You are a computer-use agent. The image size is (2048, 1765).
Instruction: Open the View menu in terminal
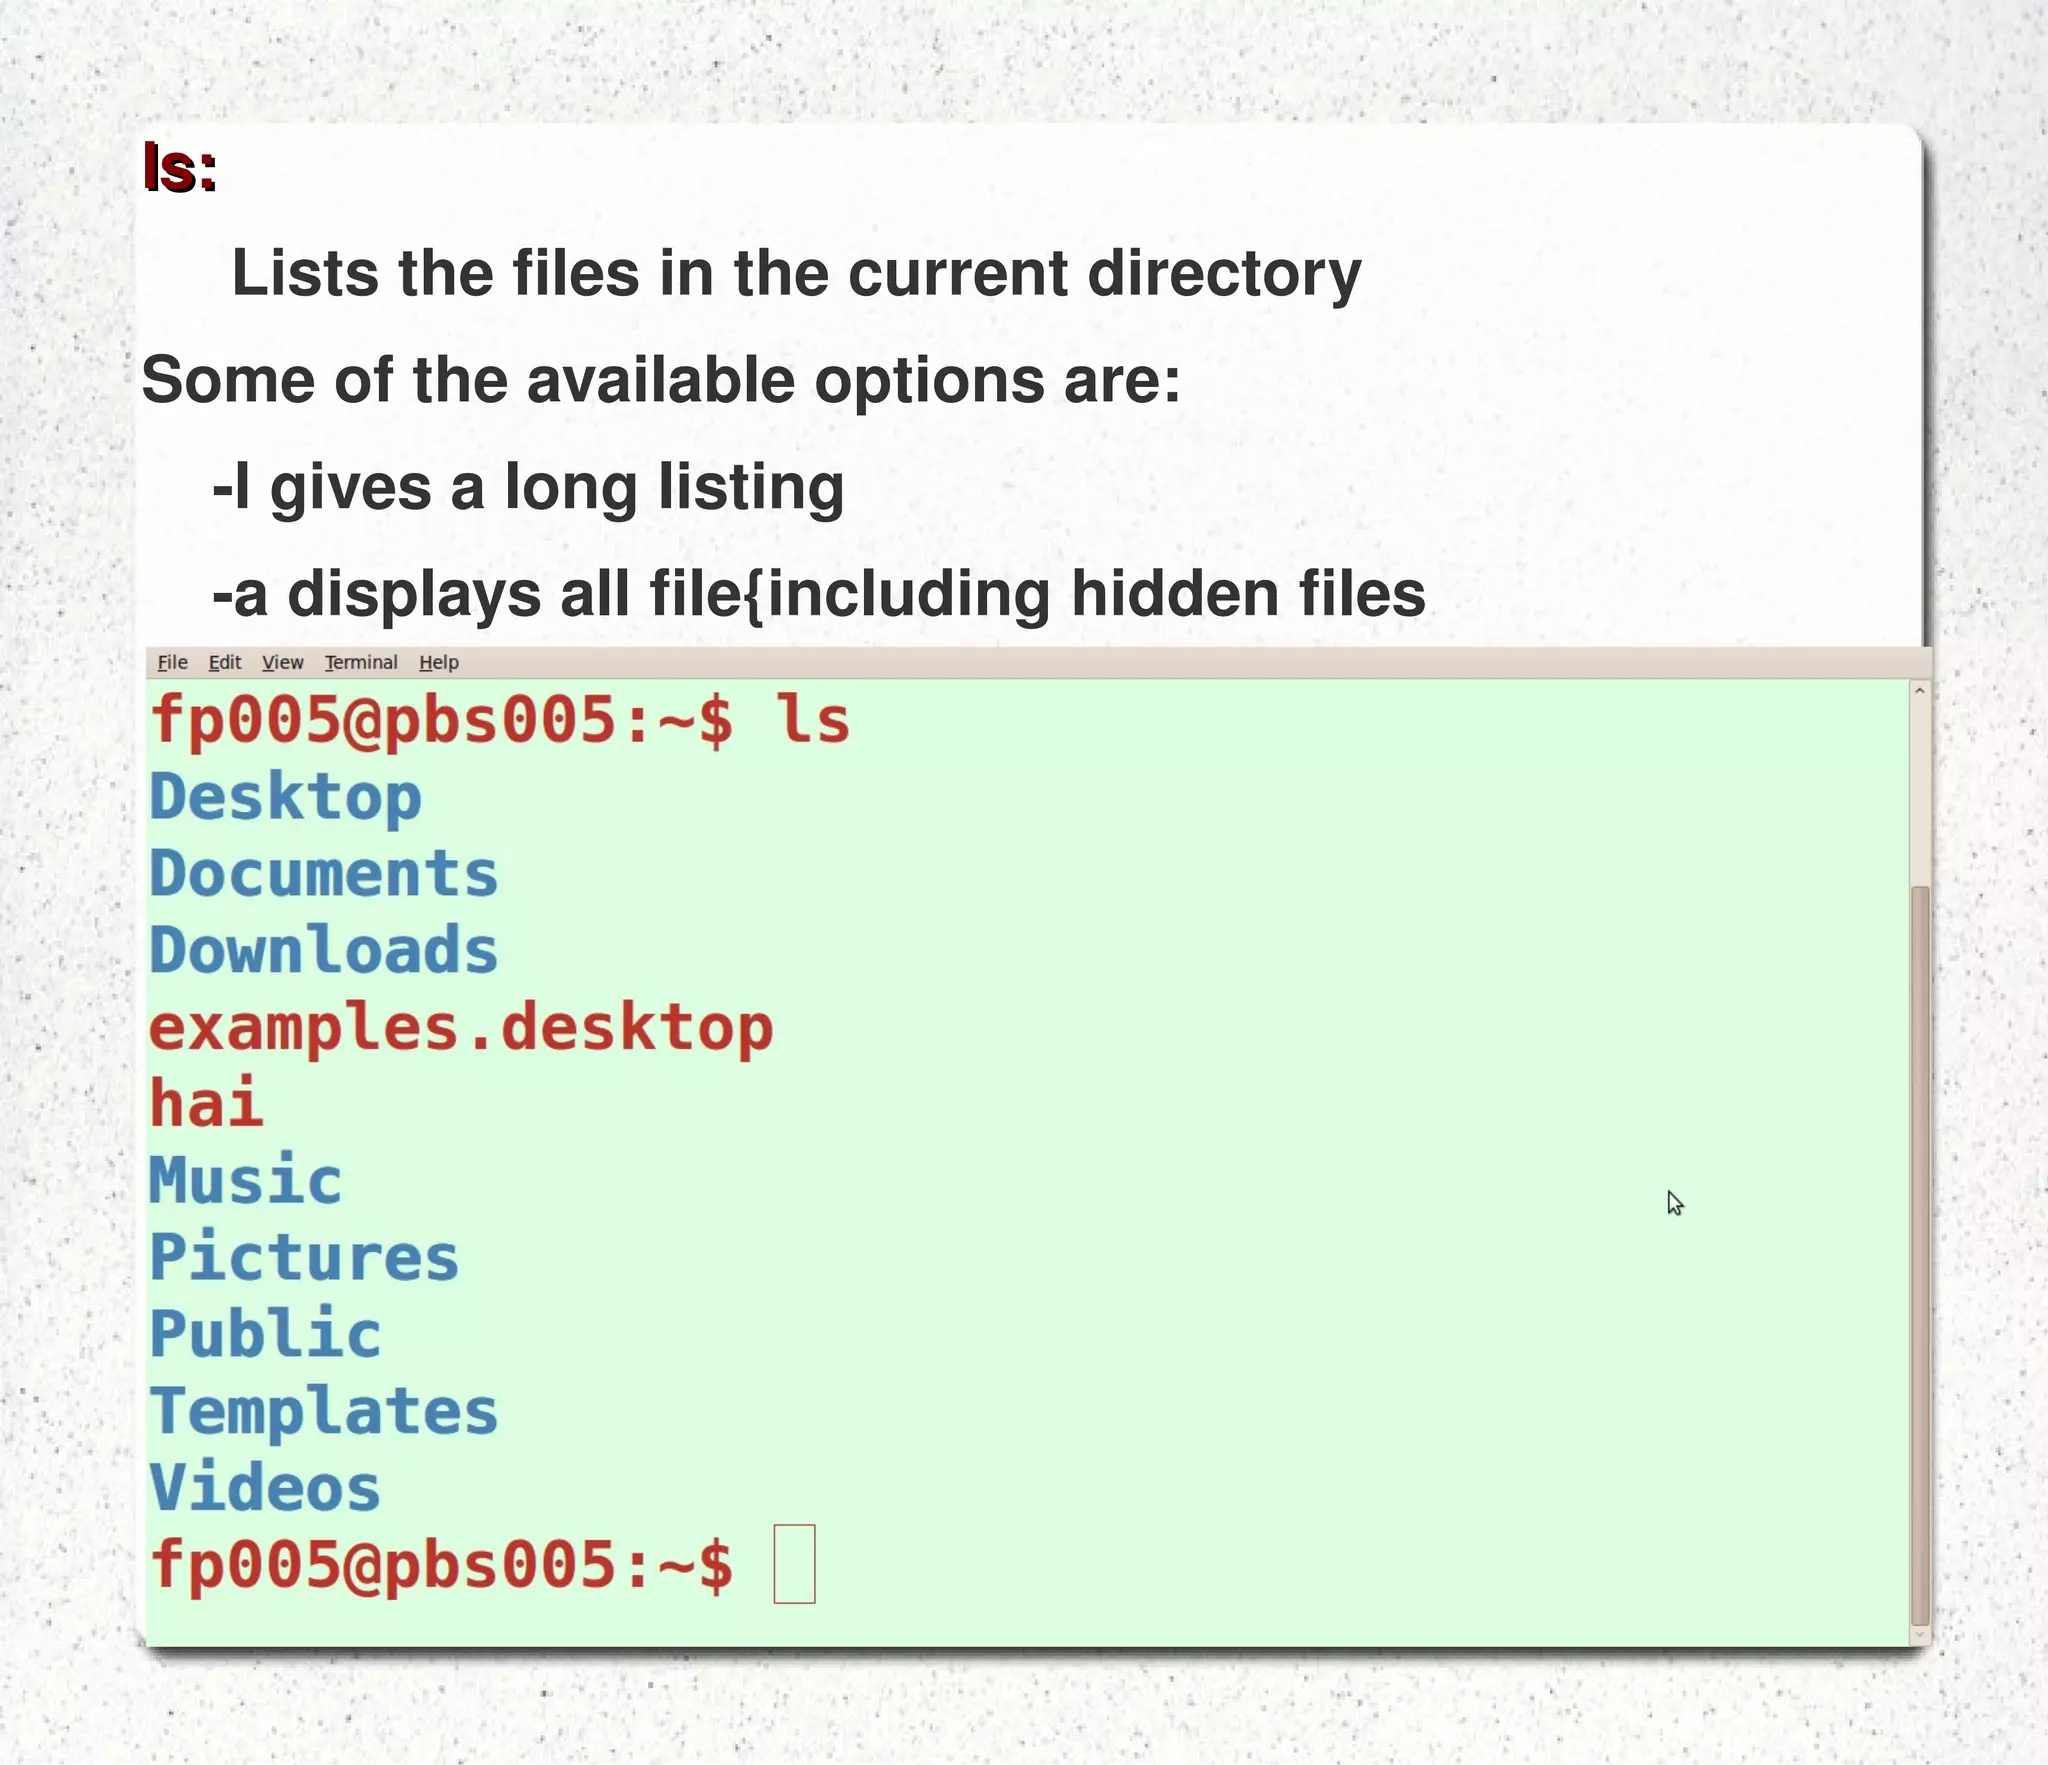pos(282,662)
